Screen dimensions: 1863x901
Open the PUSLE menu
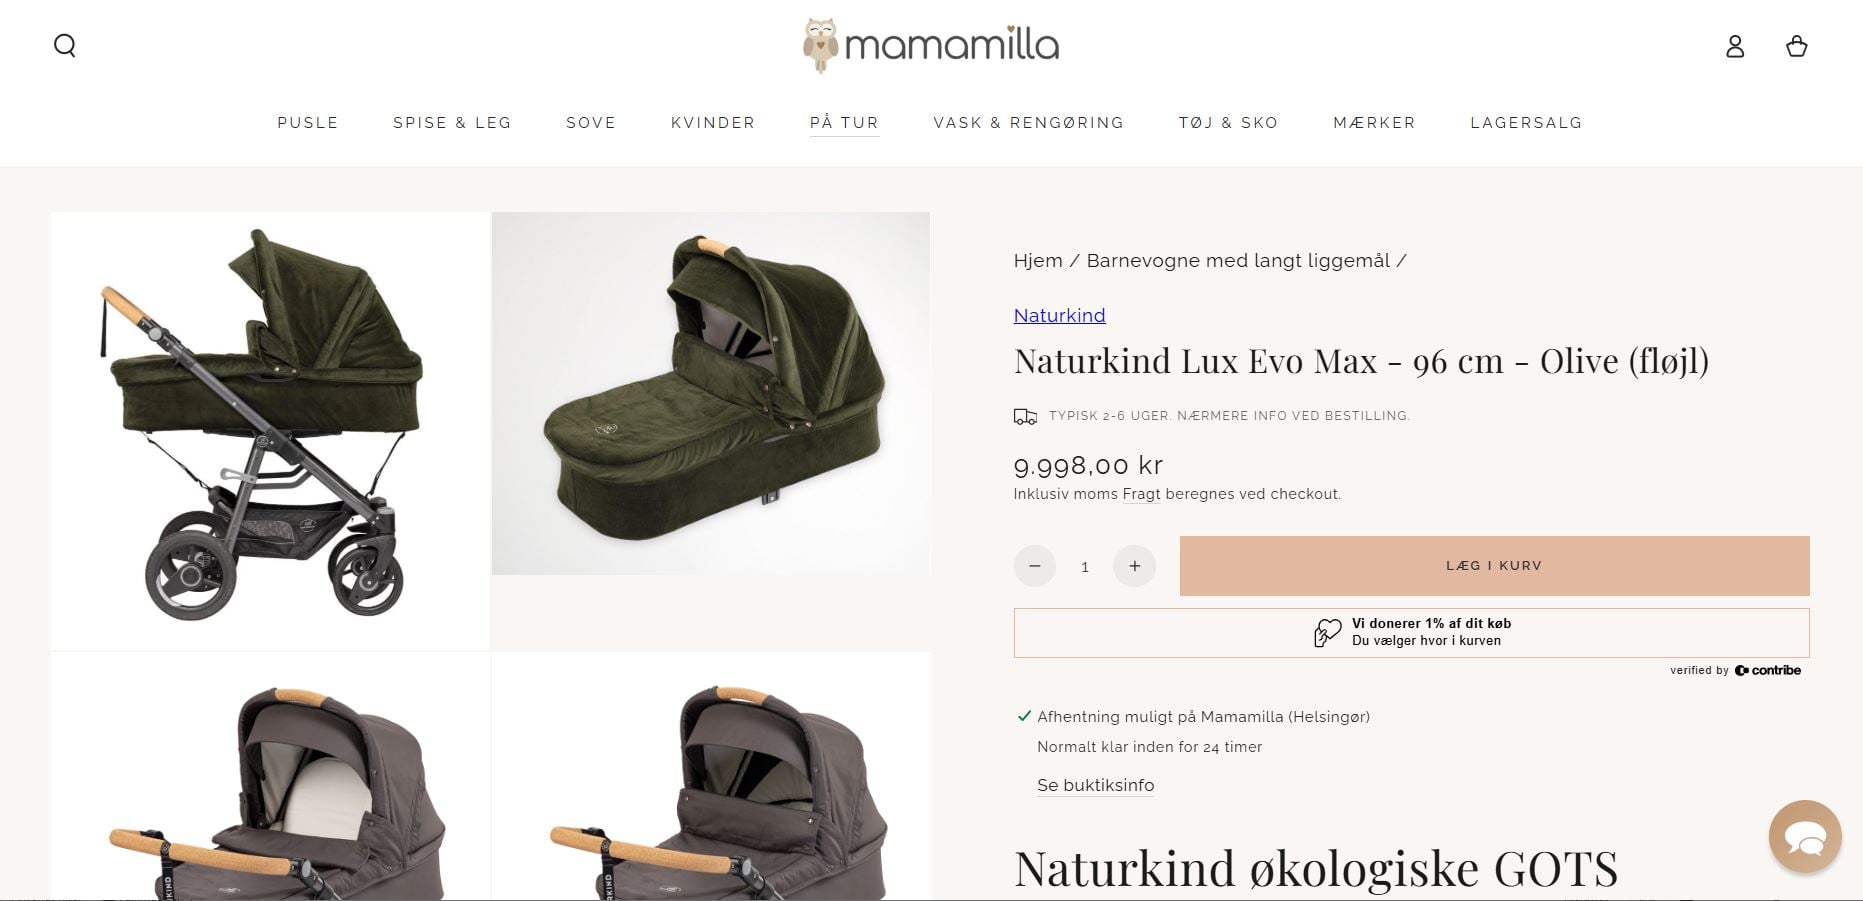[308, 123]
